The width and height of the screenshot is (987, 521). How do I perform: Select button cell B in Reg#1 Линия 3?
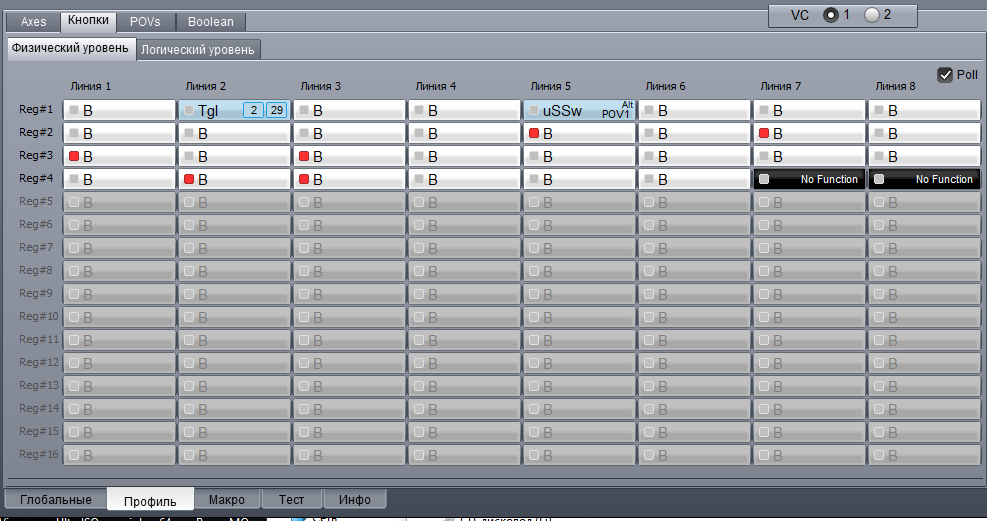[x=349, y=110]
